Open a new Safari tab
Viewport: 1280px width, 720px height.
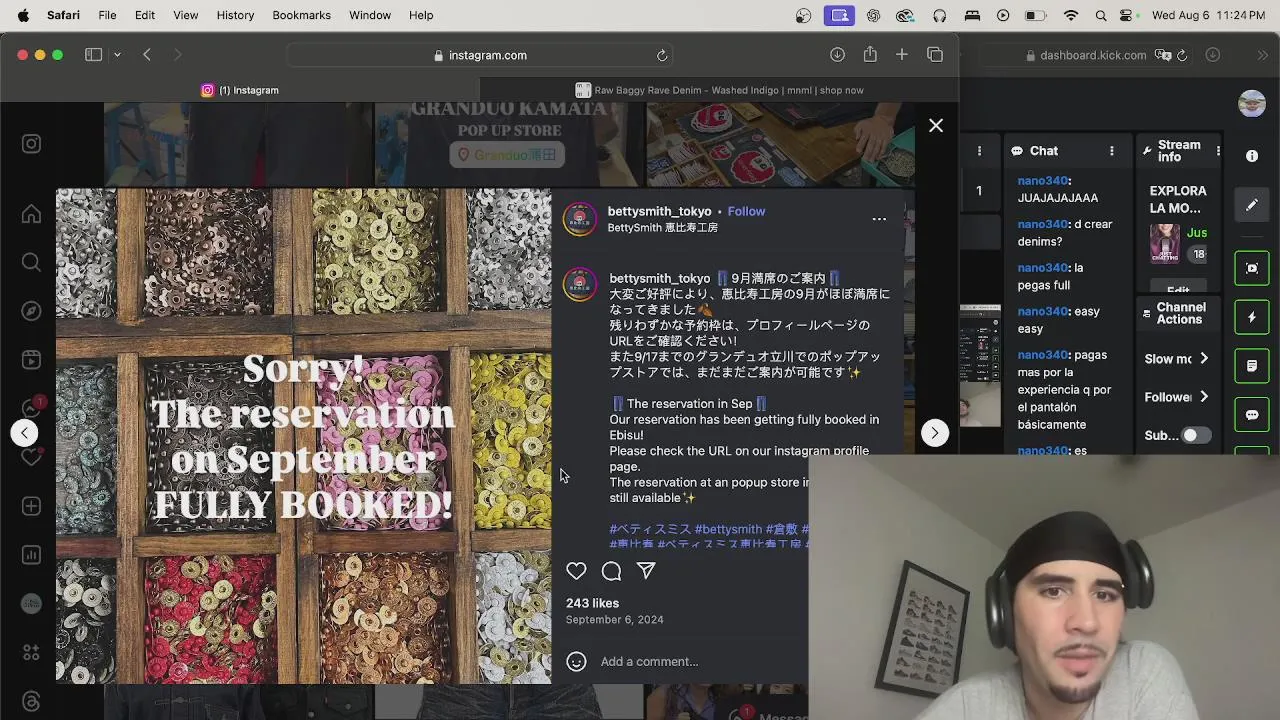coord(902,55)
